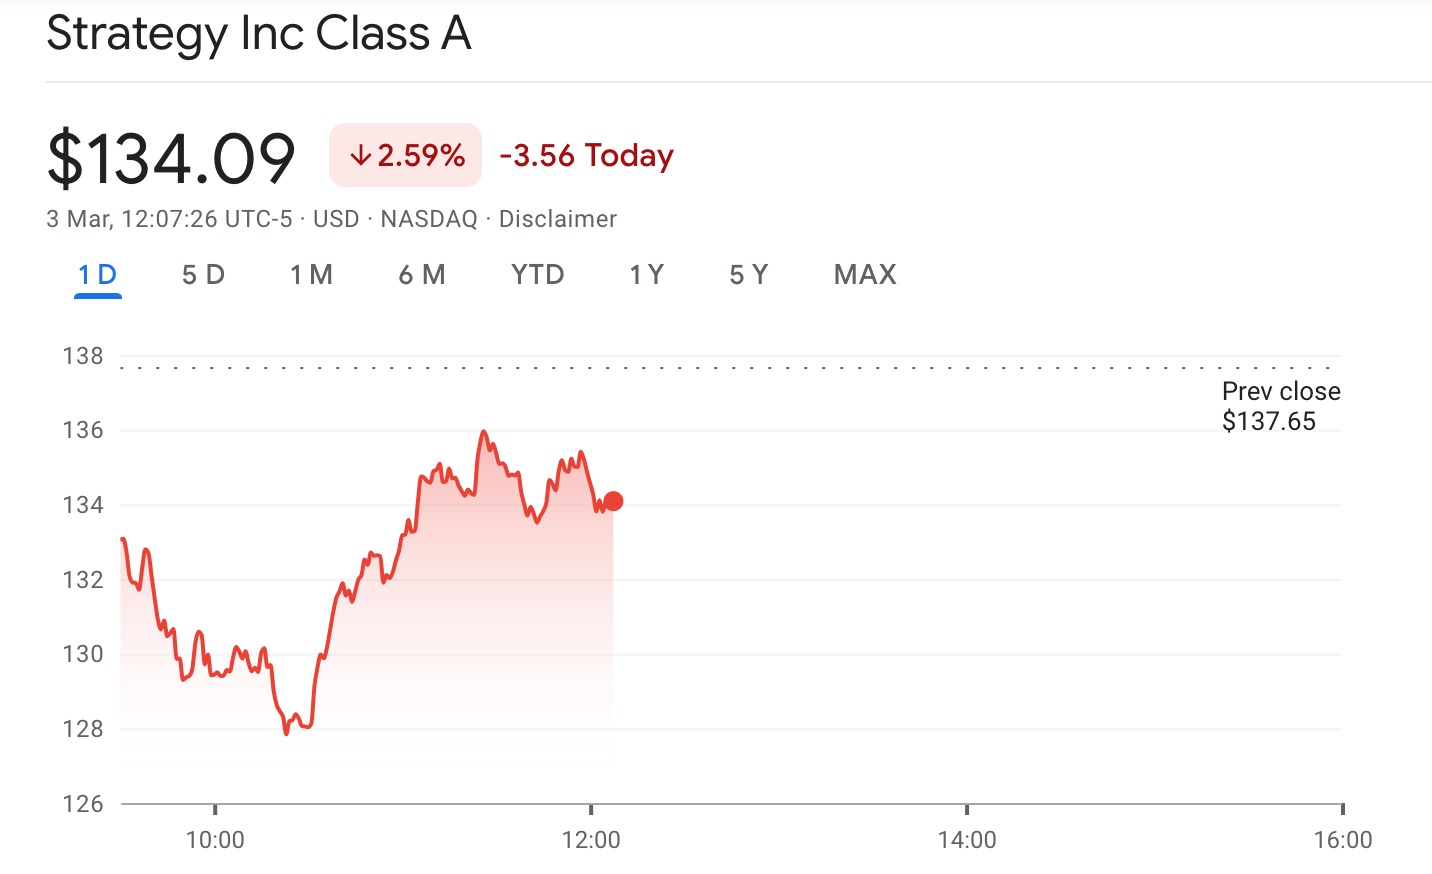Viewport: 1432px width, 874px height.
Task: Click the 12:00 time axis marker
Action: (591, 840)
